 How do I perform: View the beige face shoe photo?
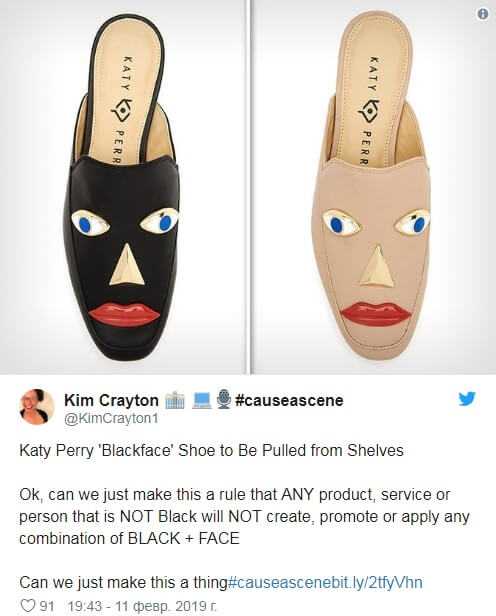pos(373,187)
